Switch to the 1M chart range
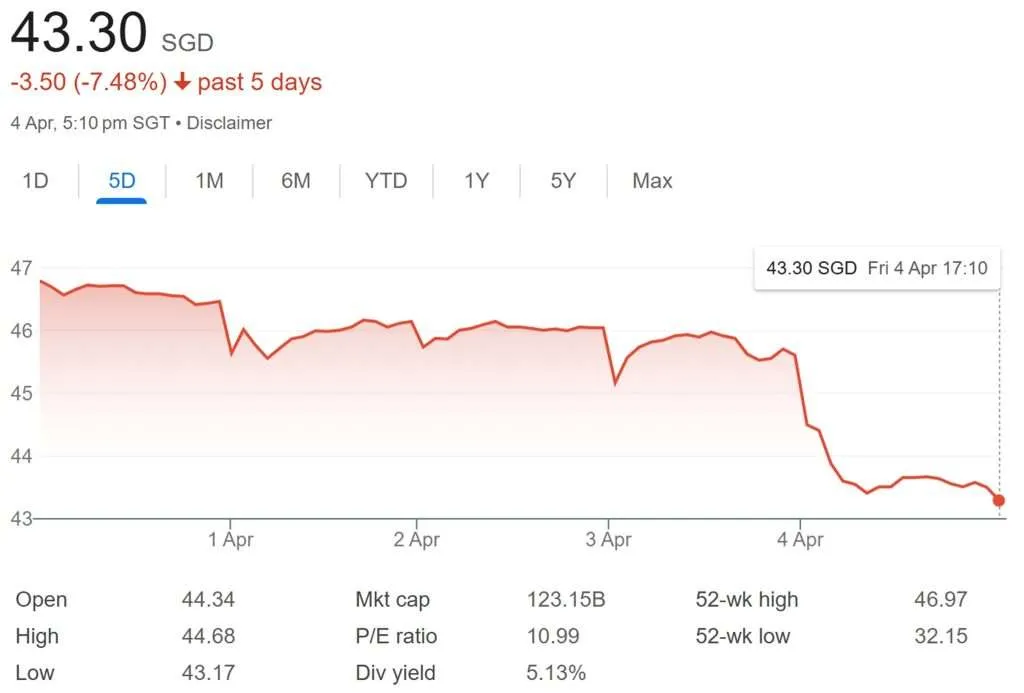 209,181
